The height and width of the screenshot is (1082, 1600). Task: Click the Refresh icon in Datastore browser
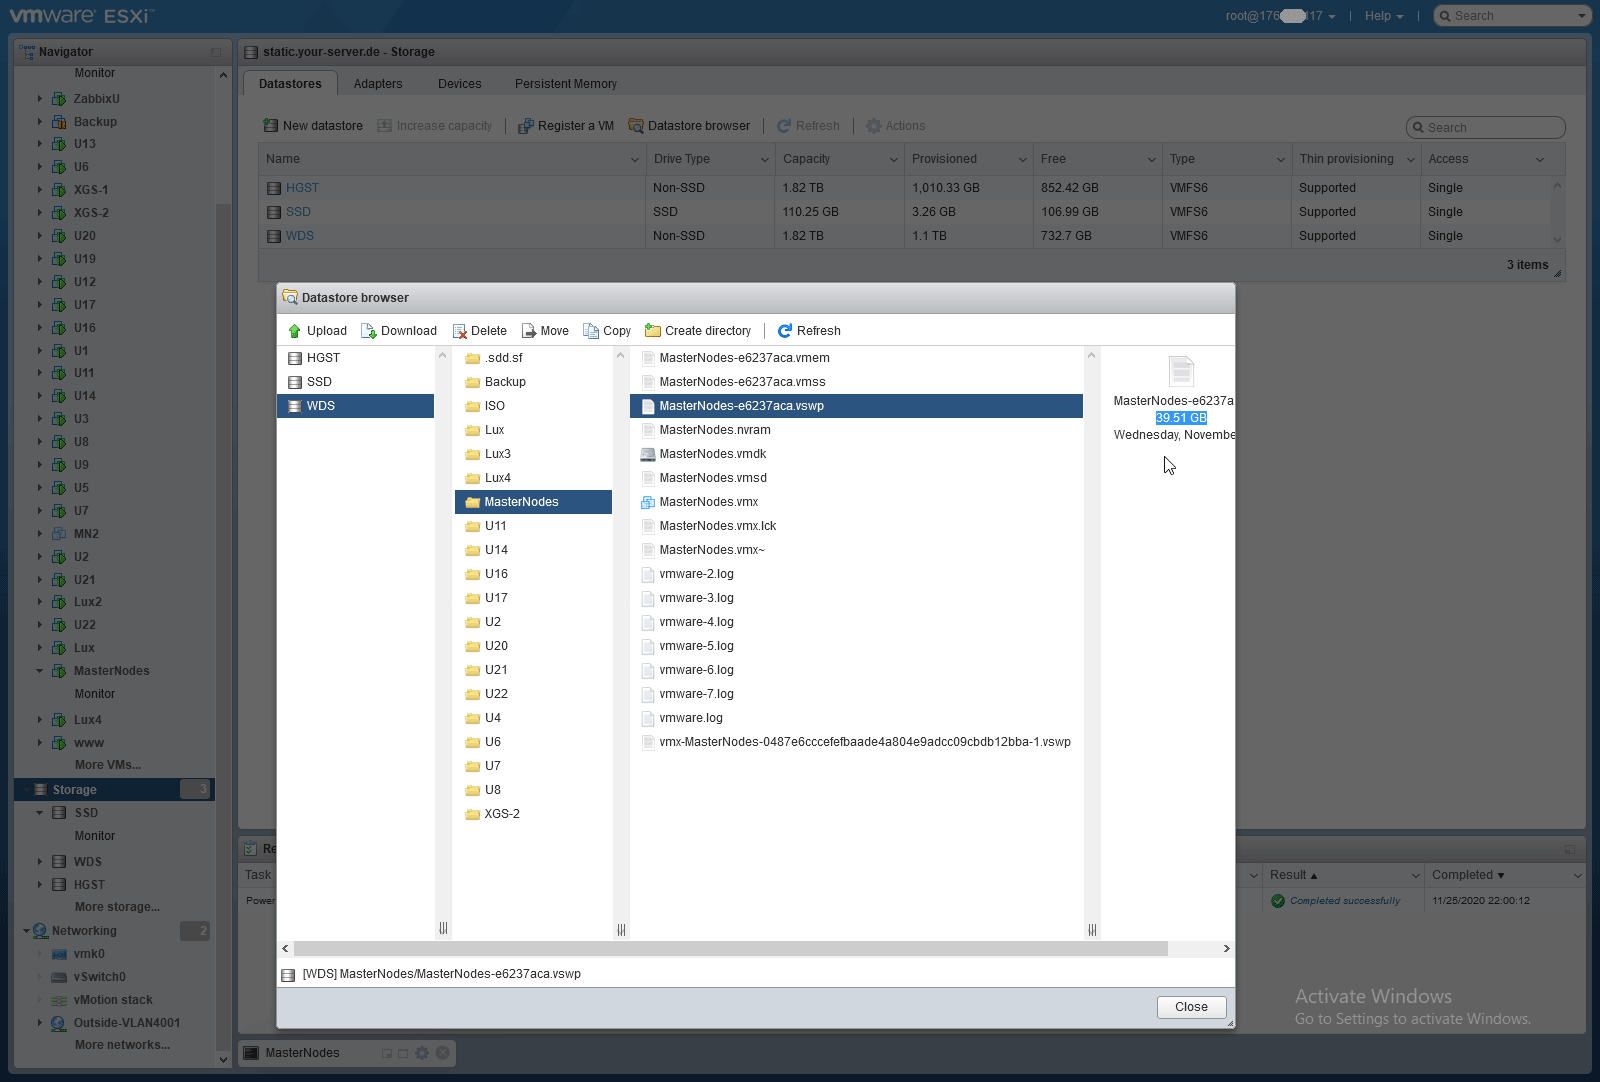click(x=785, y=331)
